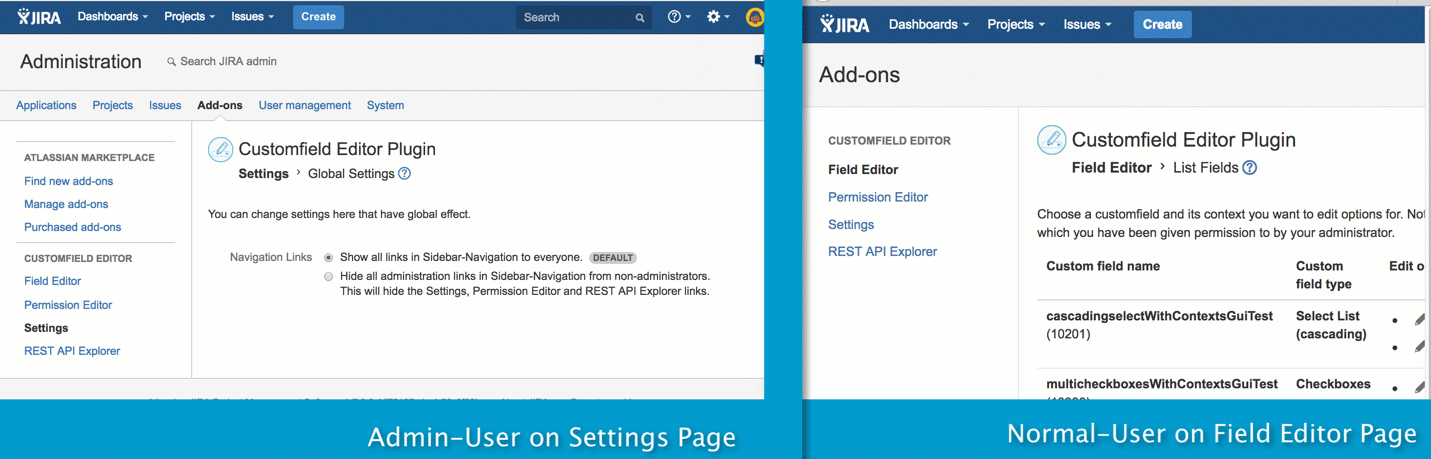Open Dashboards dropdown in admin window
The image size is (1431, 459).
pos(113,17)
